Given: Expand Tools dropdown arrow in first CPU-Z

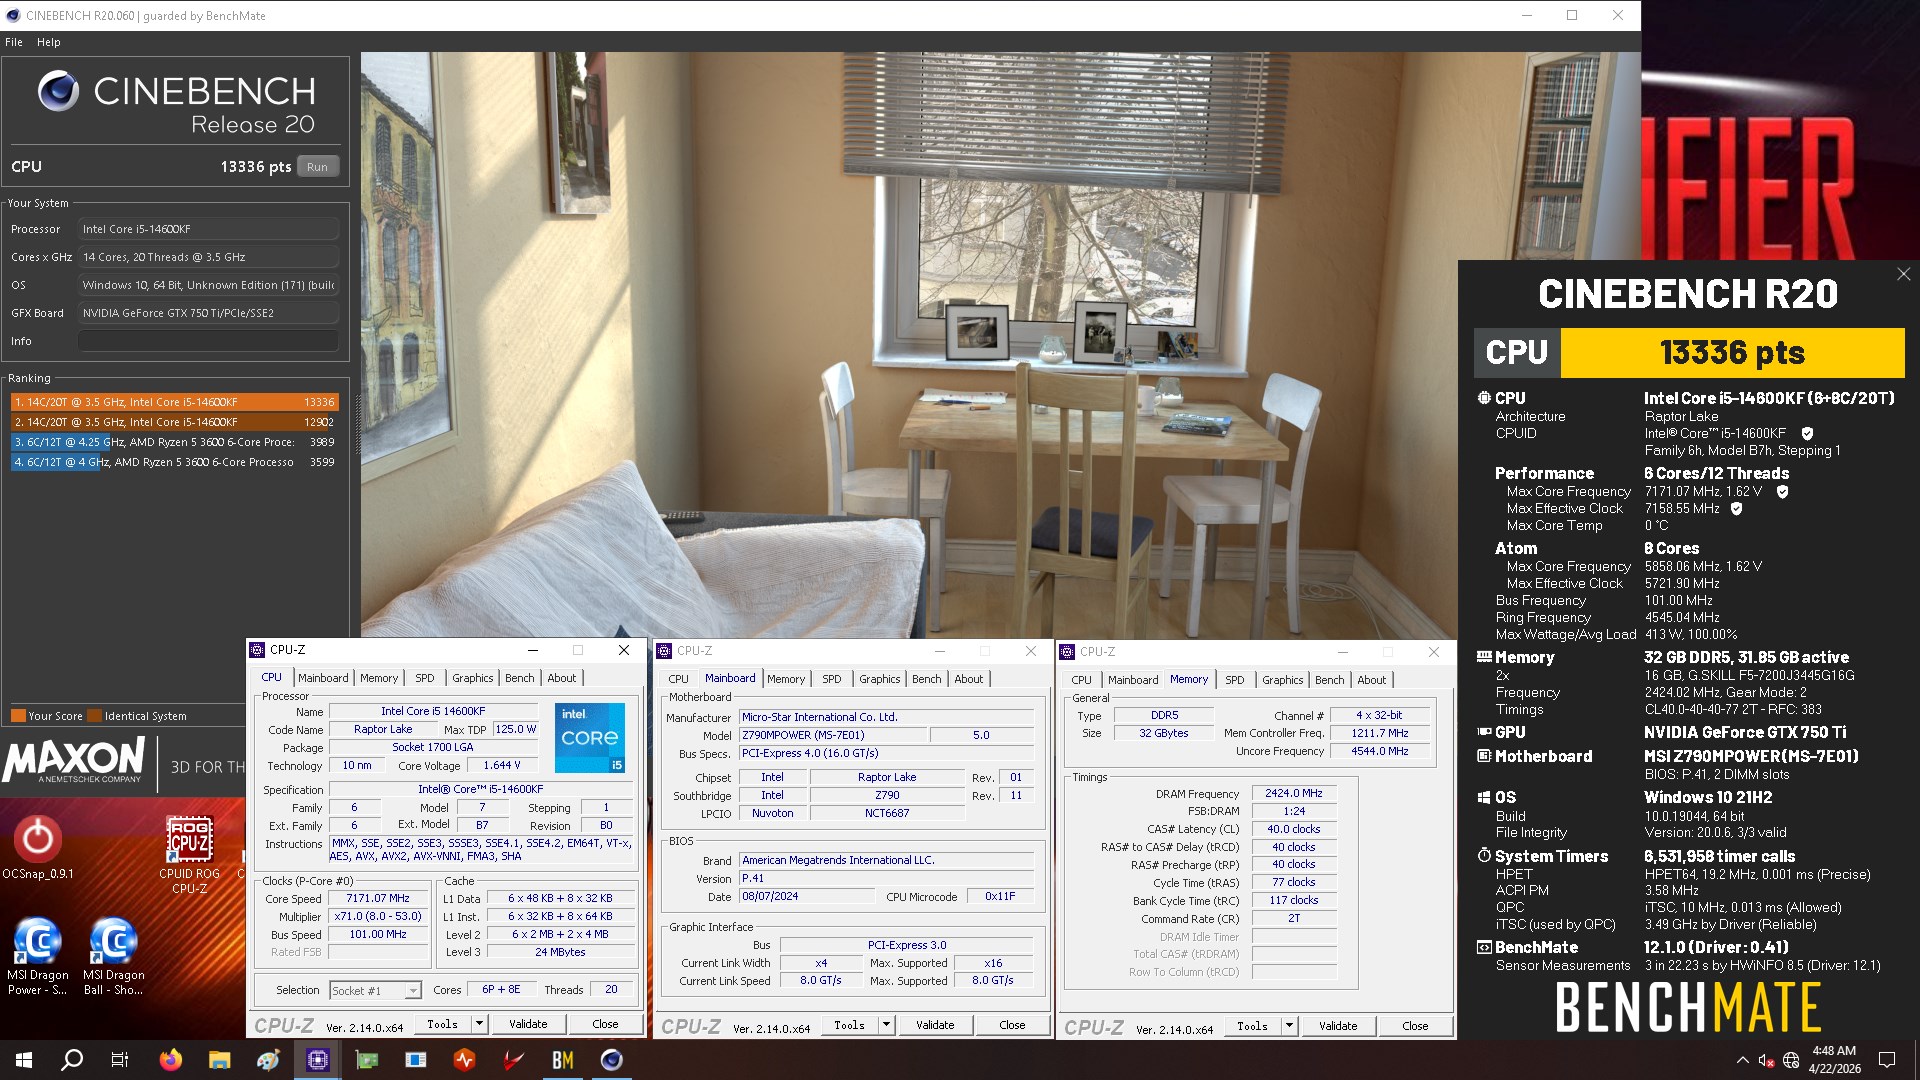Looking at the screenshot, I should (479, 1024).
